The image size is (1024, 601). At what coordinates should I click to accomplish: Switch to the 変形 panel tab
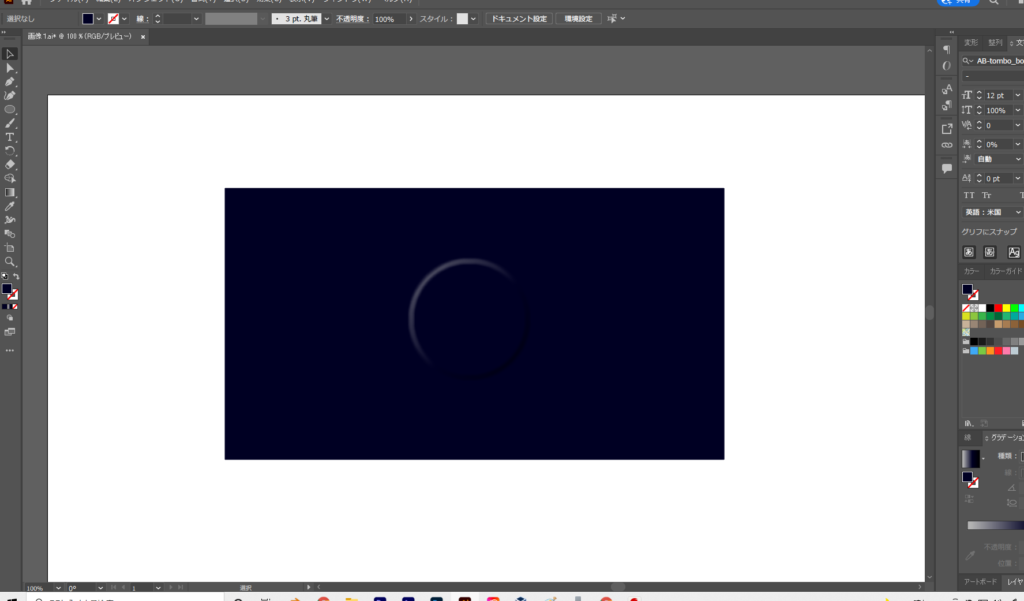[x=971, y=42]
